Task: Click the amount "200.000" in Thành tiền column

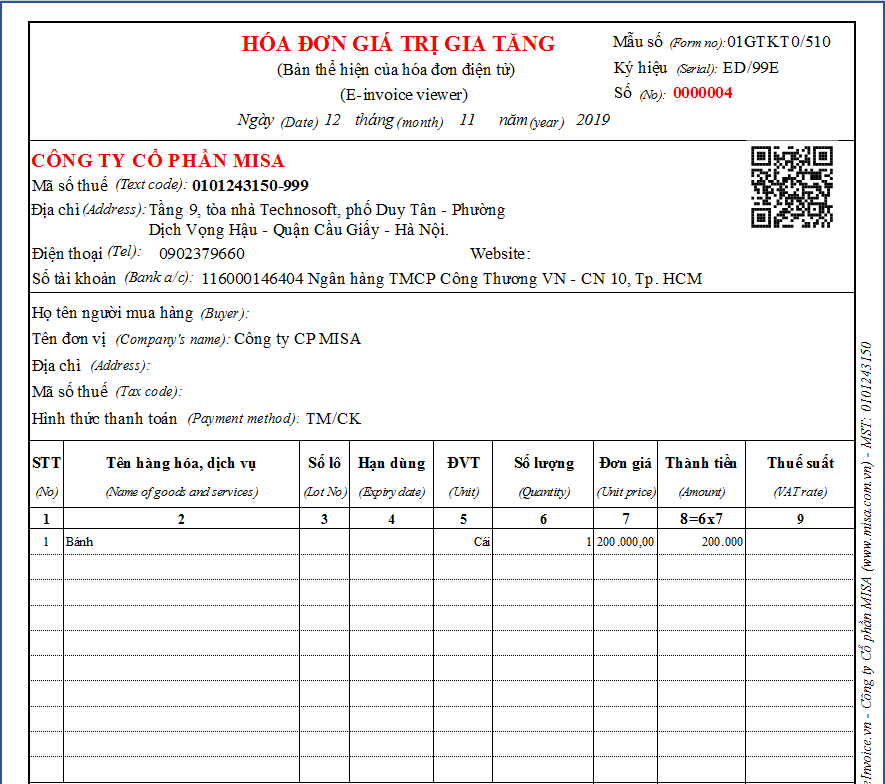Action: coord(722,542)
